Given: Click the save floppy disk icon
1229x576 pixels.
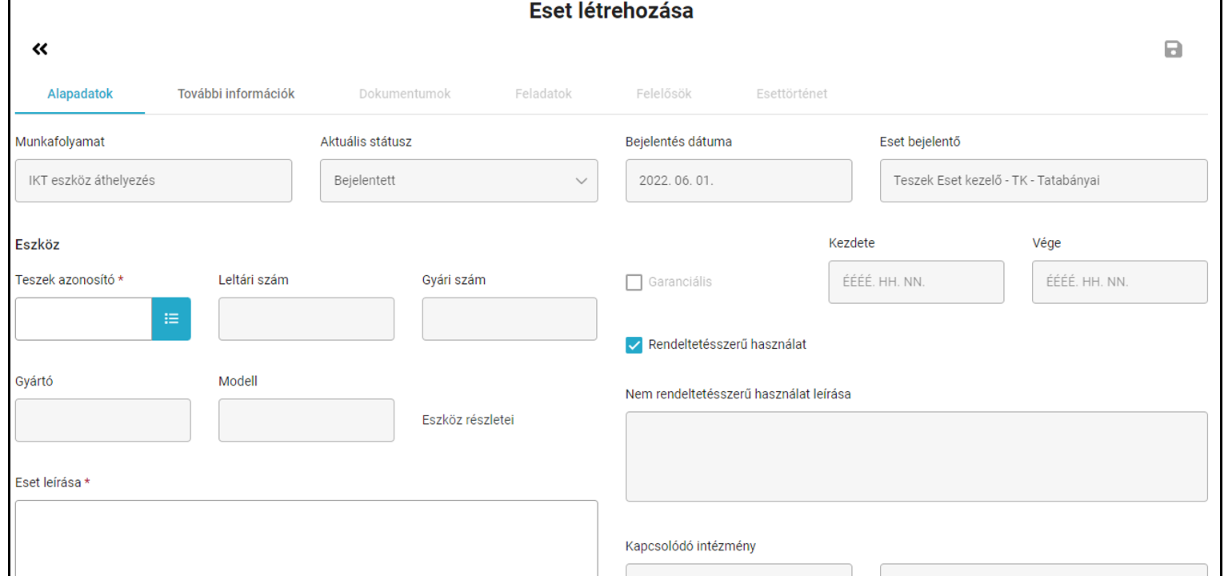Looking at the screenshot, I should tap(1173, 49).
